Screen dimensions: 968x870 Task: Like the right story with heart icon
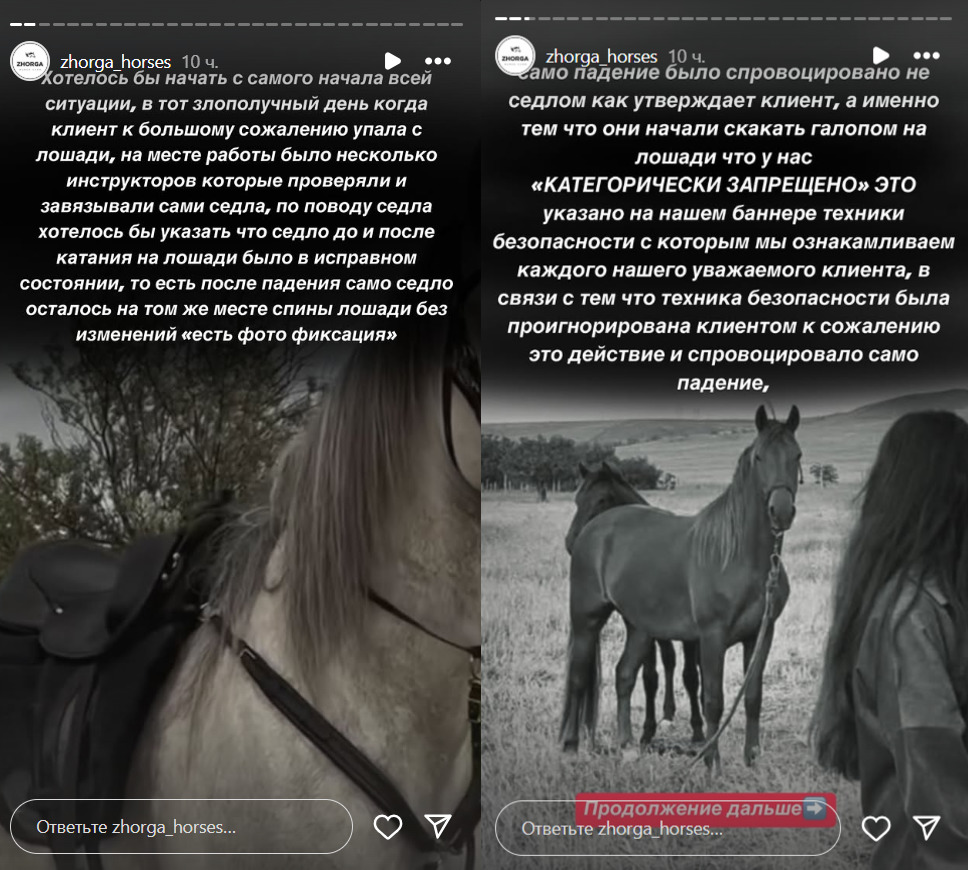(876, 828)
